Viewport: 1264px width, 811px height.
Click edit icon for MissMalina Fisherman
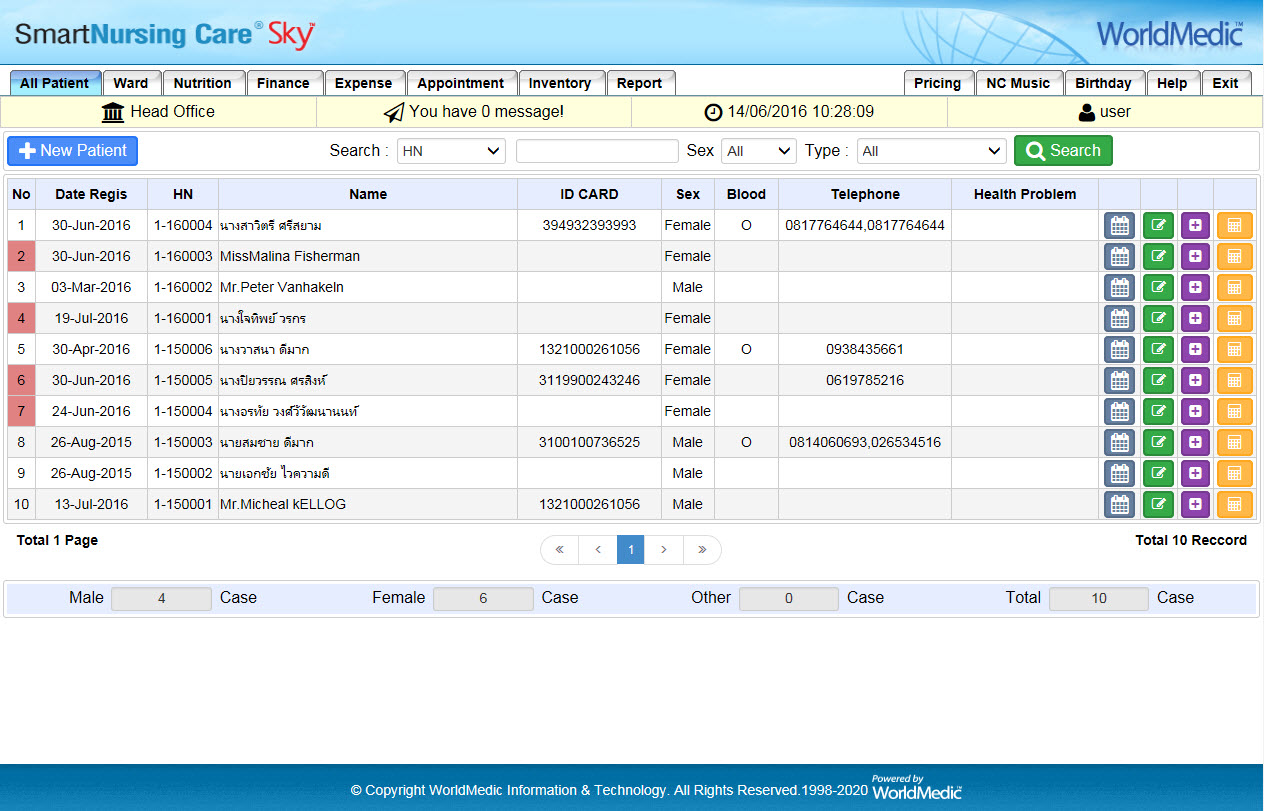(1158, 257)
